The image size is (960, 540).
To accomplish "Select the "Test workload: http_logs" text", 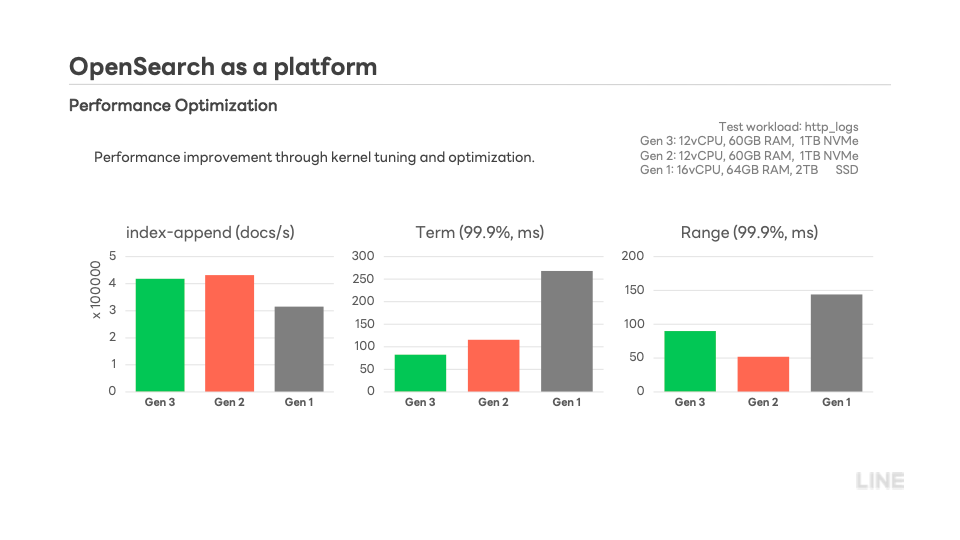I will click(x=788, y=127).
